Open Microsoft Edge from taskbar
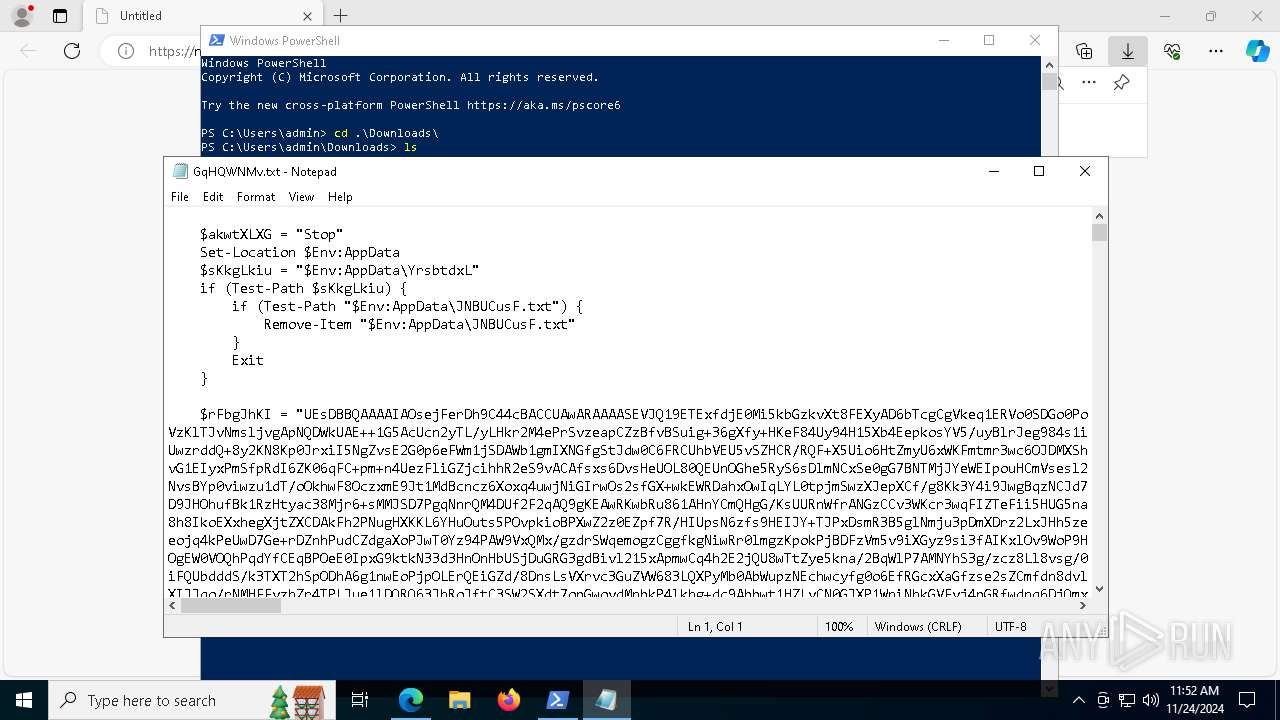Screen dimensions: 1280x720 [411, 700]
